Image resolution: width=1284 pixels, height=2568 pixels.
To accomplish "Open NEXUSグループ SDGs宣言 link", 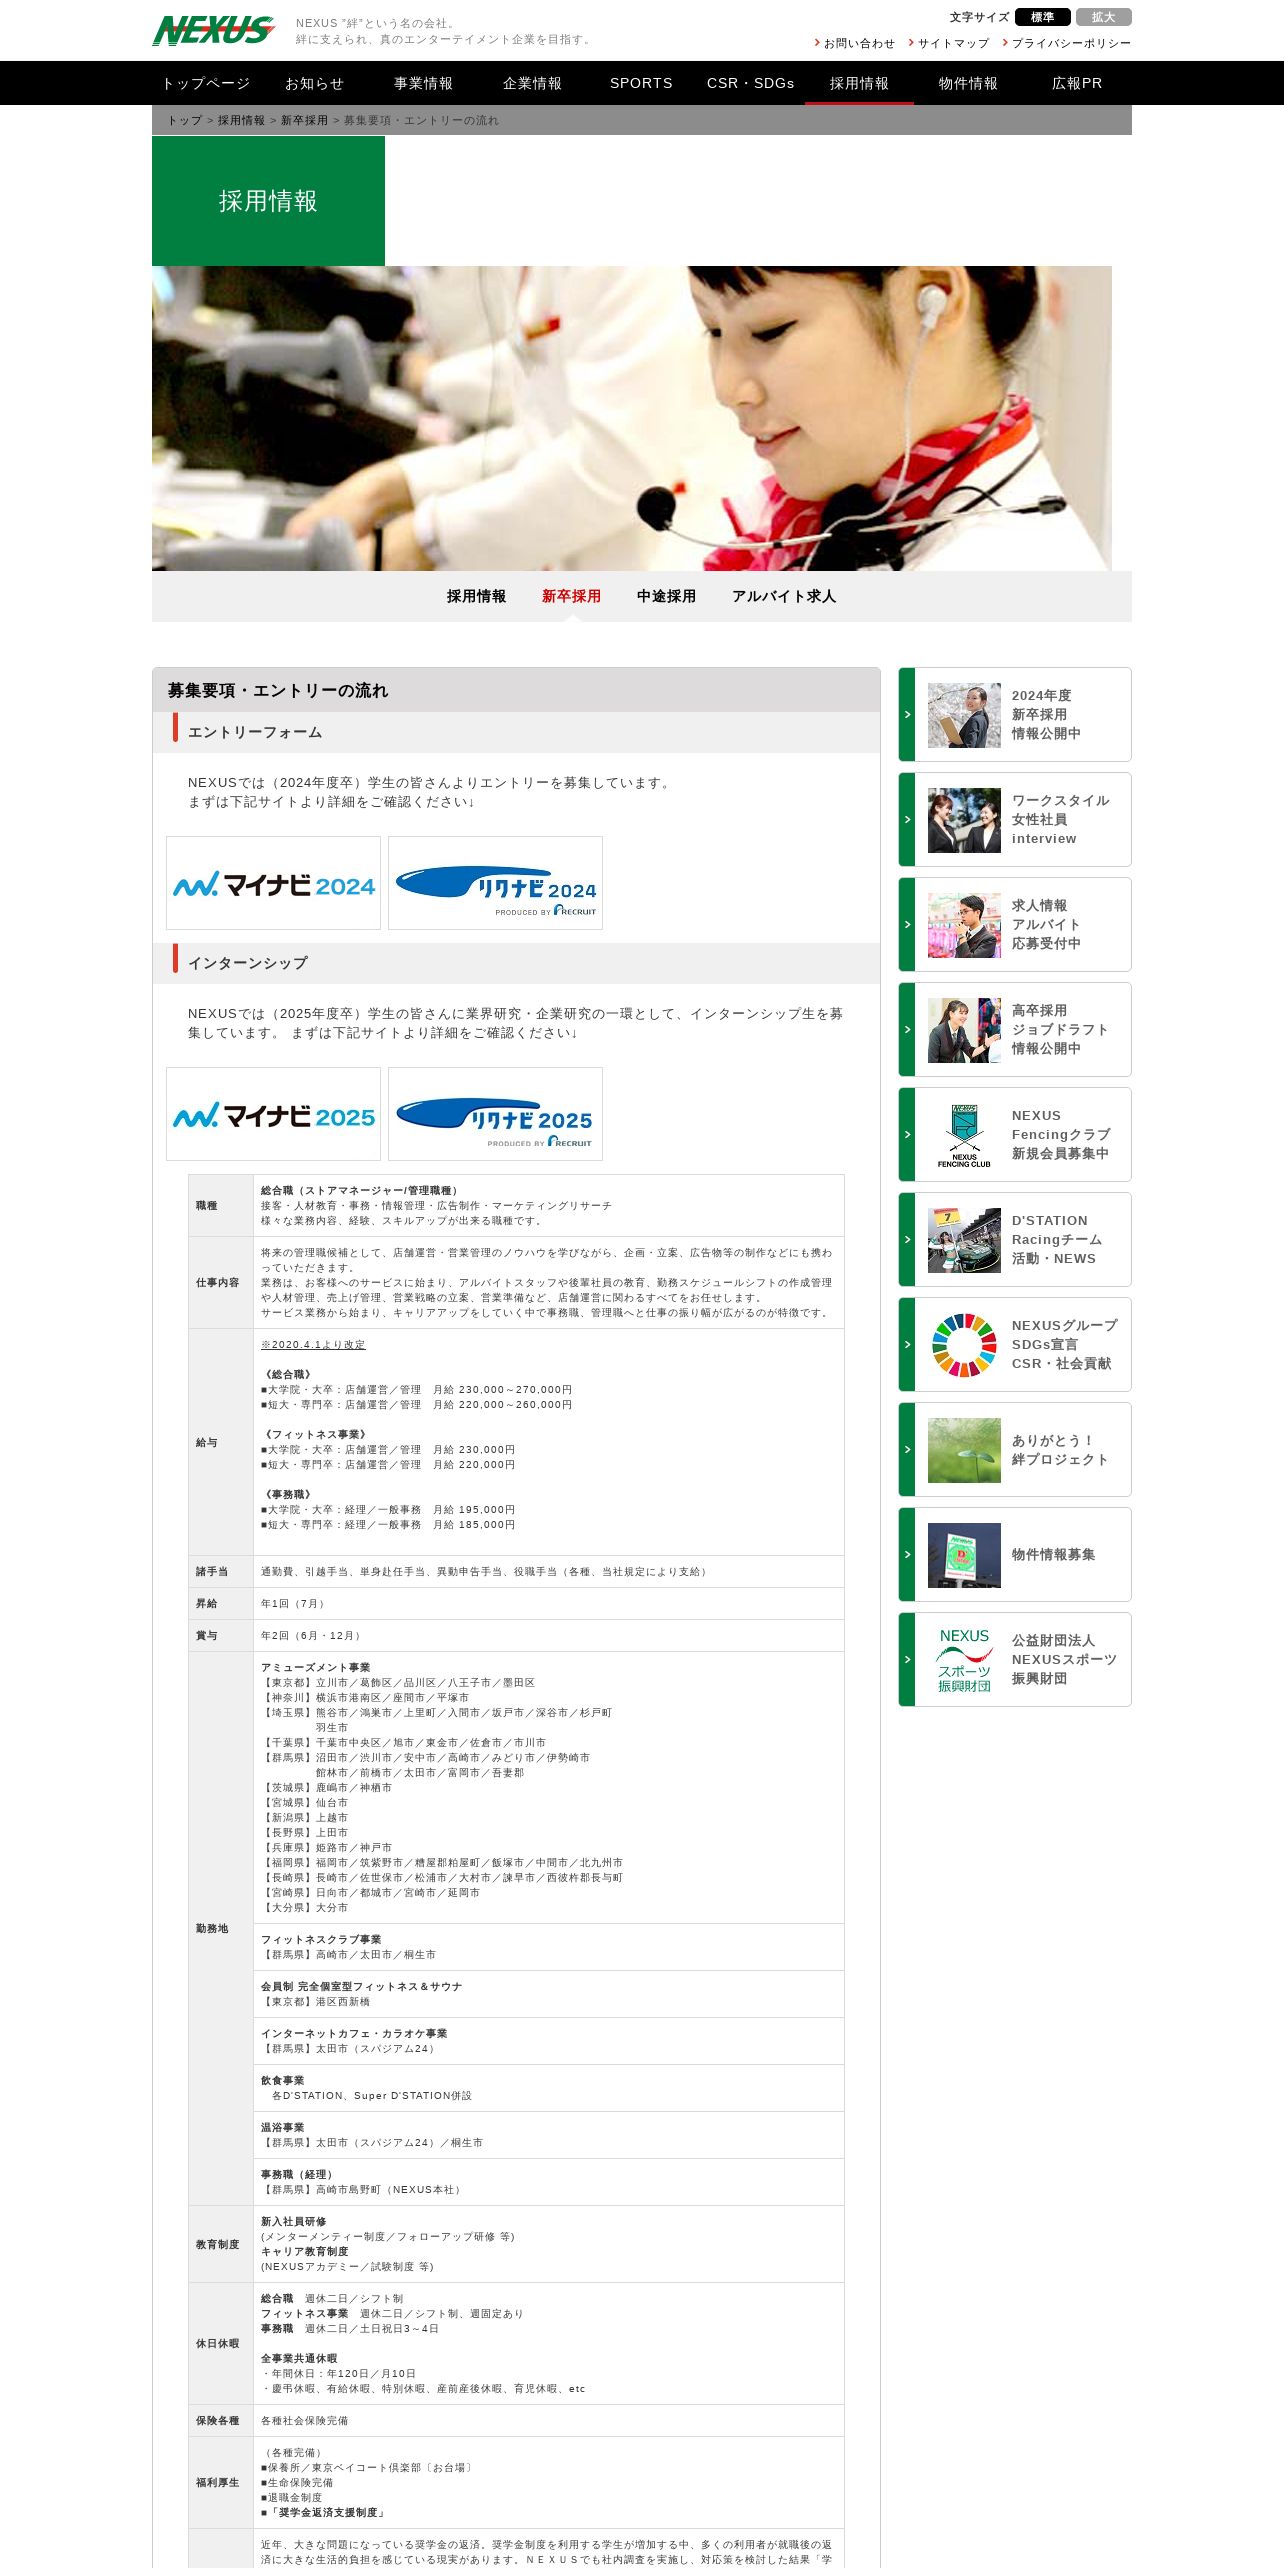I will pyautogui.click(x=1064, y=1345).
